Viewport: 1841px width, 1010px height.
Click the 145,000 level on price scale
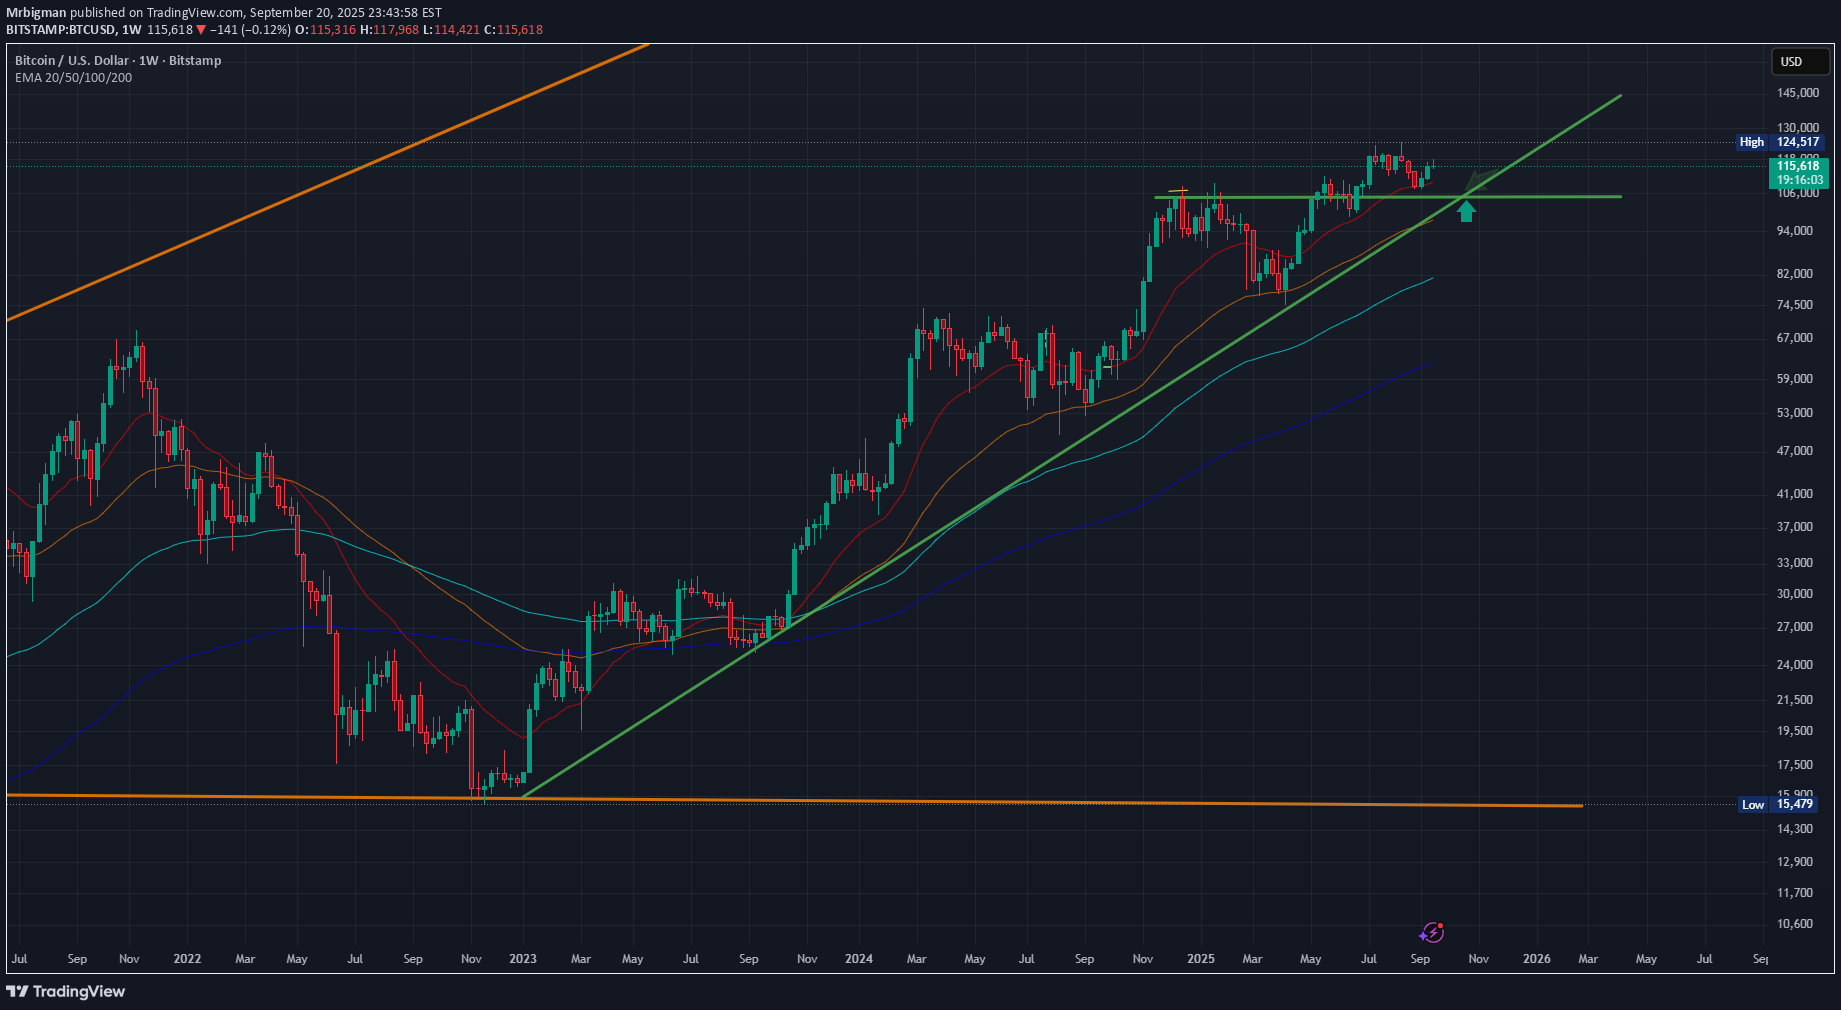click(x=1797, y=93)
